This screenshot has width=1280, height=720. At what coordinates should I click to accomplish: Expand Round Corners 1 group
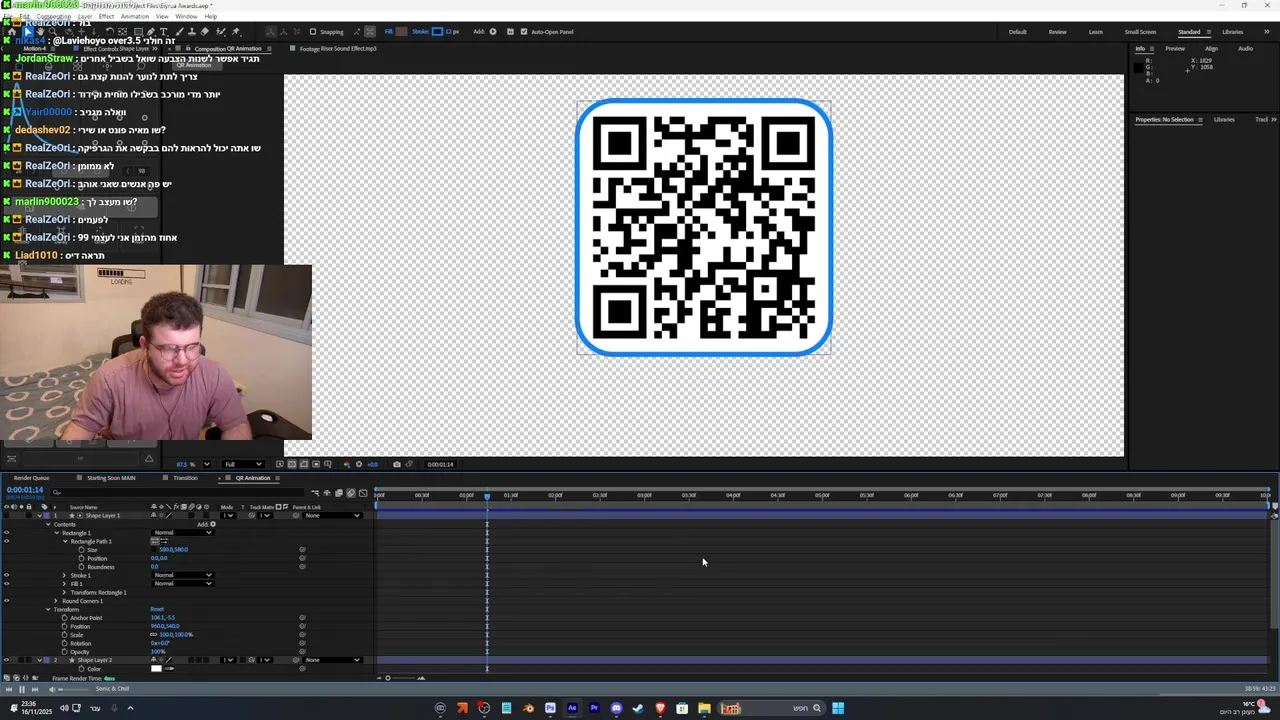click(x=56, y=601)
